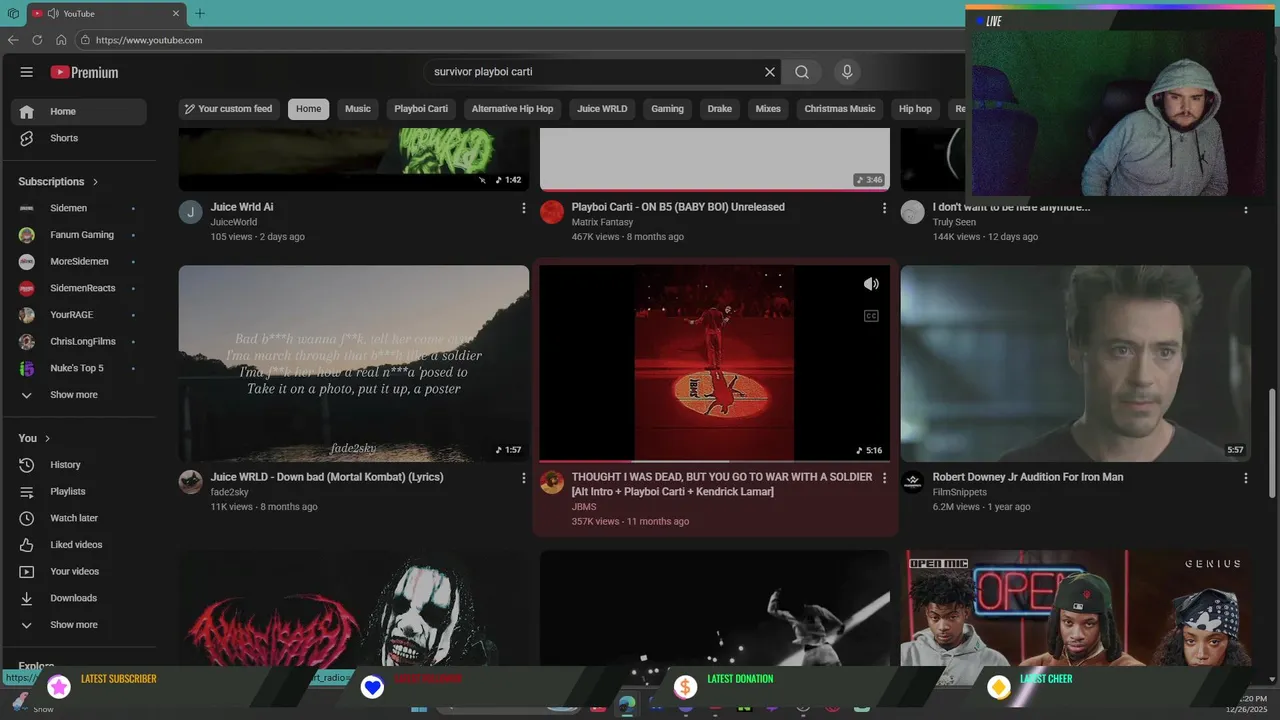Screen dimensions: 1280x720
Task: Click the YouTube Premium logo
Action: (85, 72)
